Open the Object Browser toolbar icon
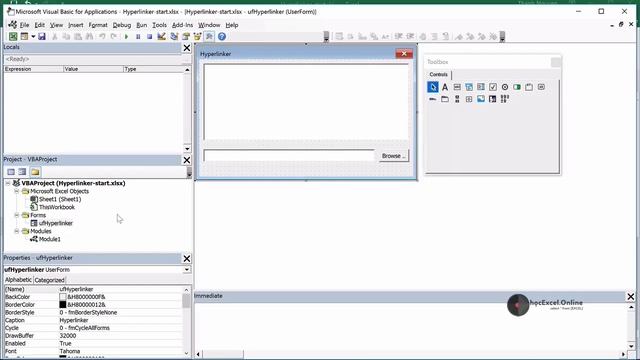The height and width of the screenshot is (360, 640). pyautogui.click(x=198, y=37)
